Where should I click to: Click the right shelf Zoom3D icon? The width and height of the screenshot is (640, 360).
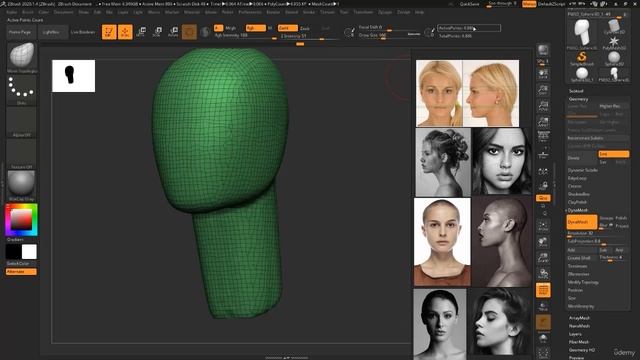(543, 258)
